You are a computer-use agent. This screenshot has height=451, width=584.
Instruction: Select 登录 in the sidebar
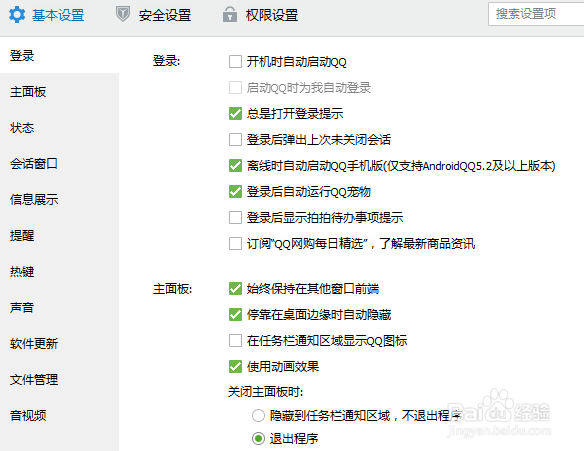click(60, 55)
